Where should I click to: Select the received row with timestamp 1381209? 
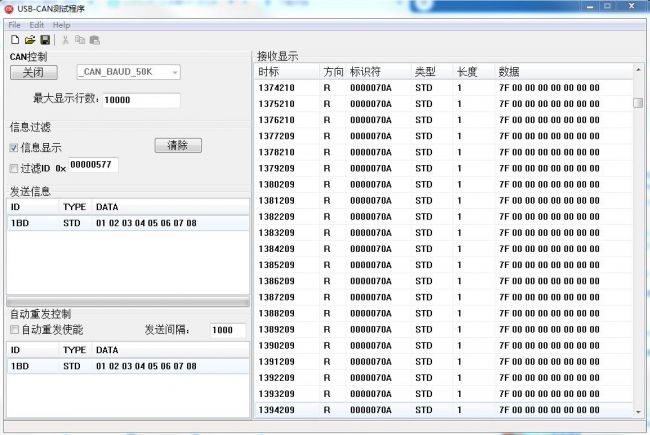point(444,201)
